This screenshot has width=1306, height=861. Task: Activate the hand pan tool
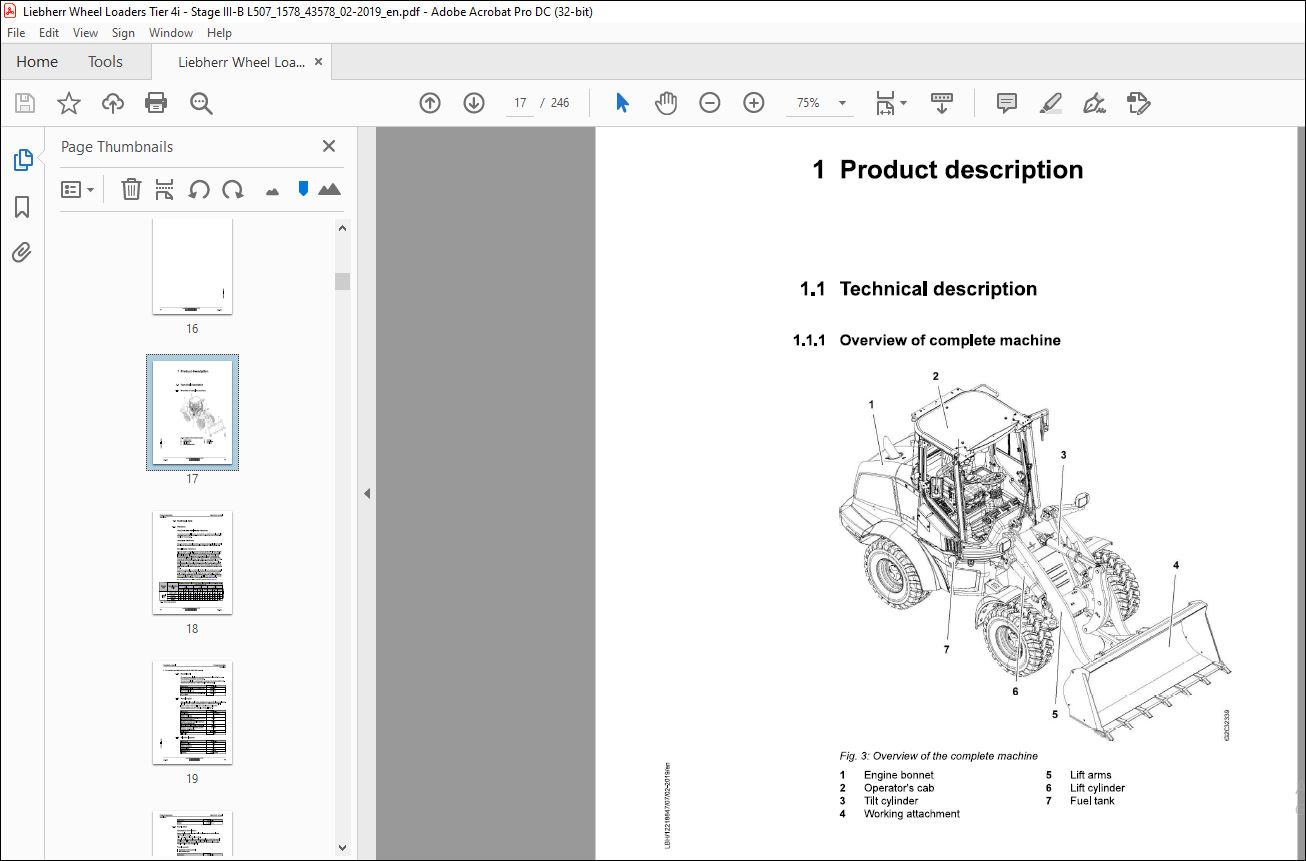pos(666,103)
